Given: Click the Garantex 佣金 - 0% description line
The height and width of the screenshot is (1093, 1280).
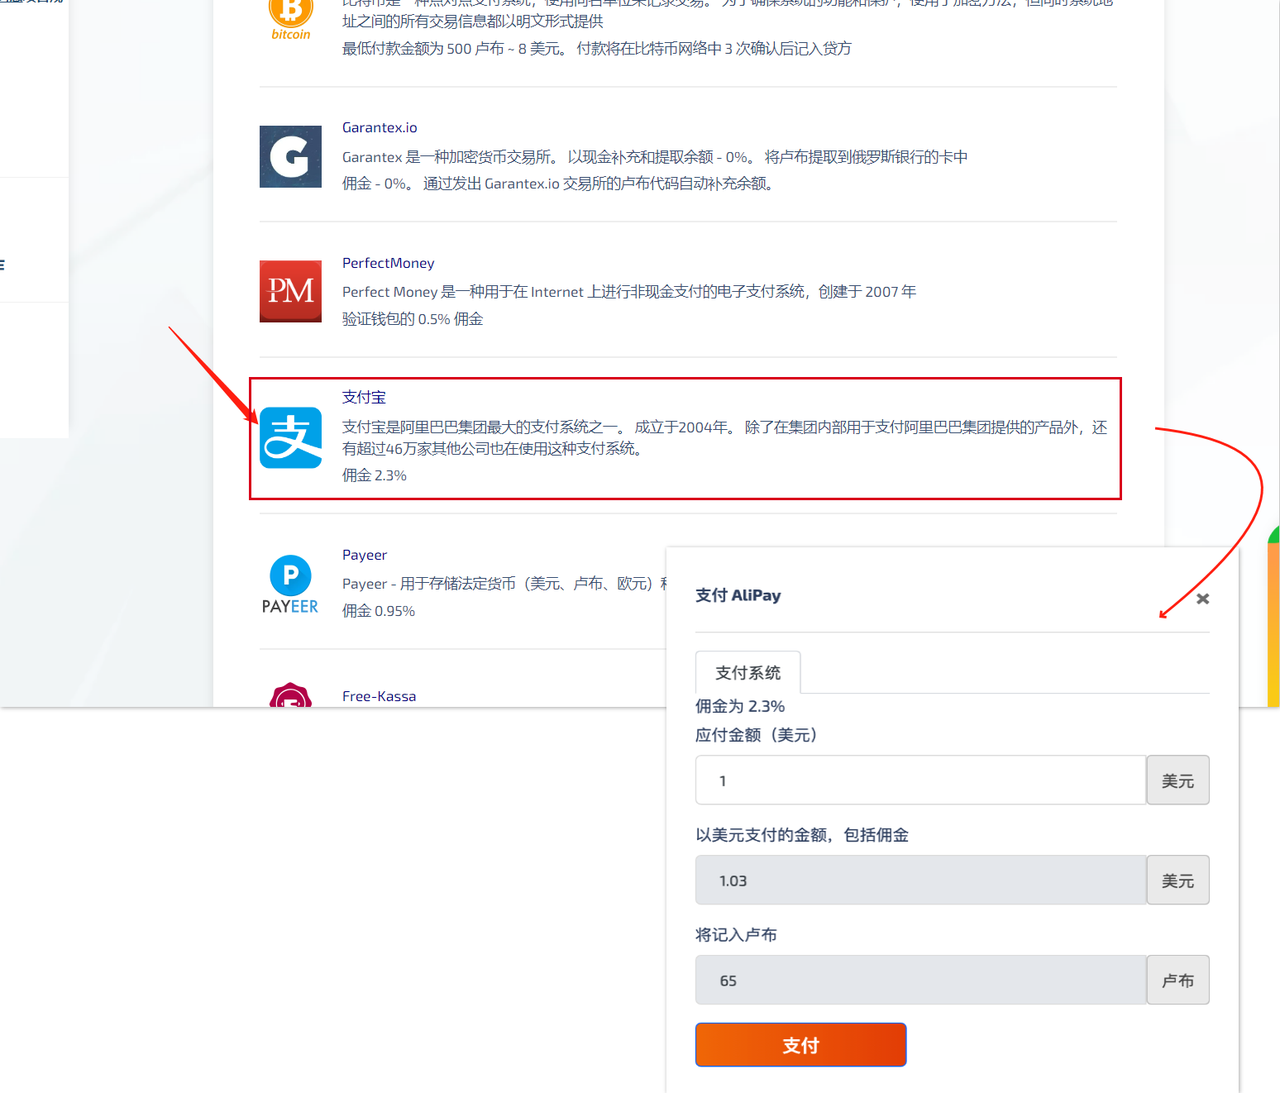Looking at the screenshot, I should [x=559, y=183].
